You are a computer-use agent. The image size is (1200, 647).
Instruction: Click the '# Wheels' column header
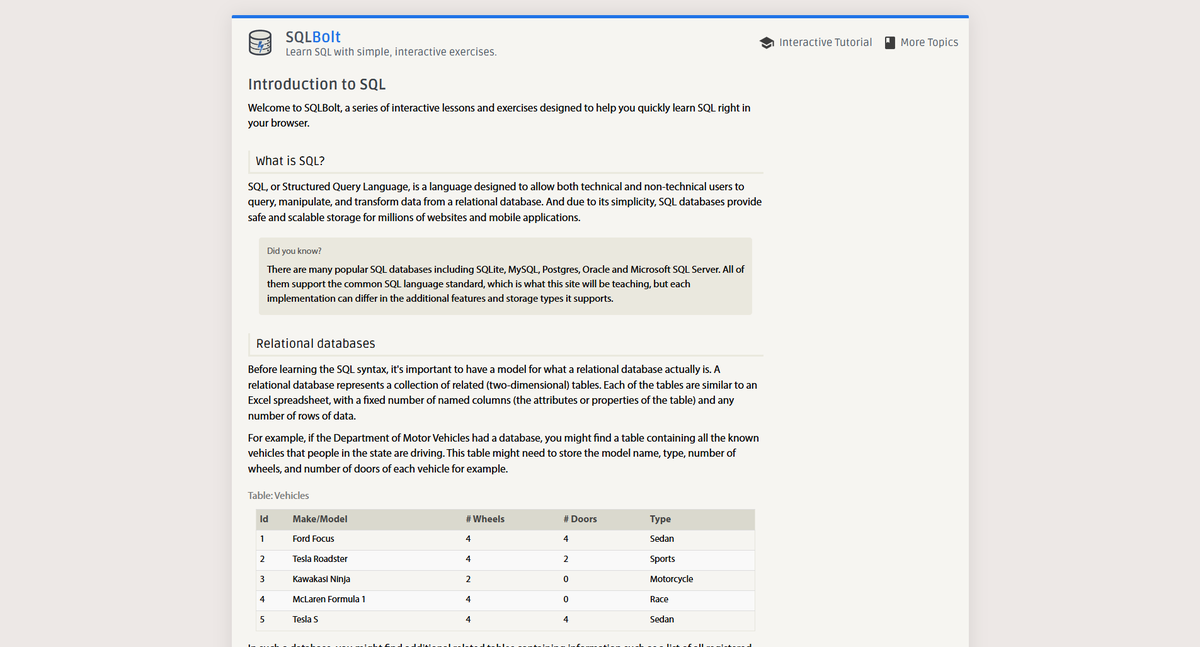click(x=485, y=519)
